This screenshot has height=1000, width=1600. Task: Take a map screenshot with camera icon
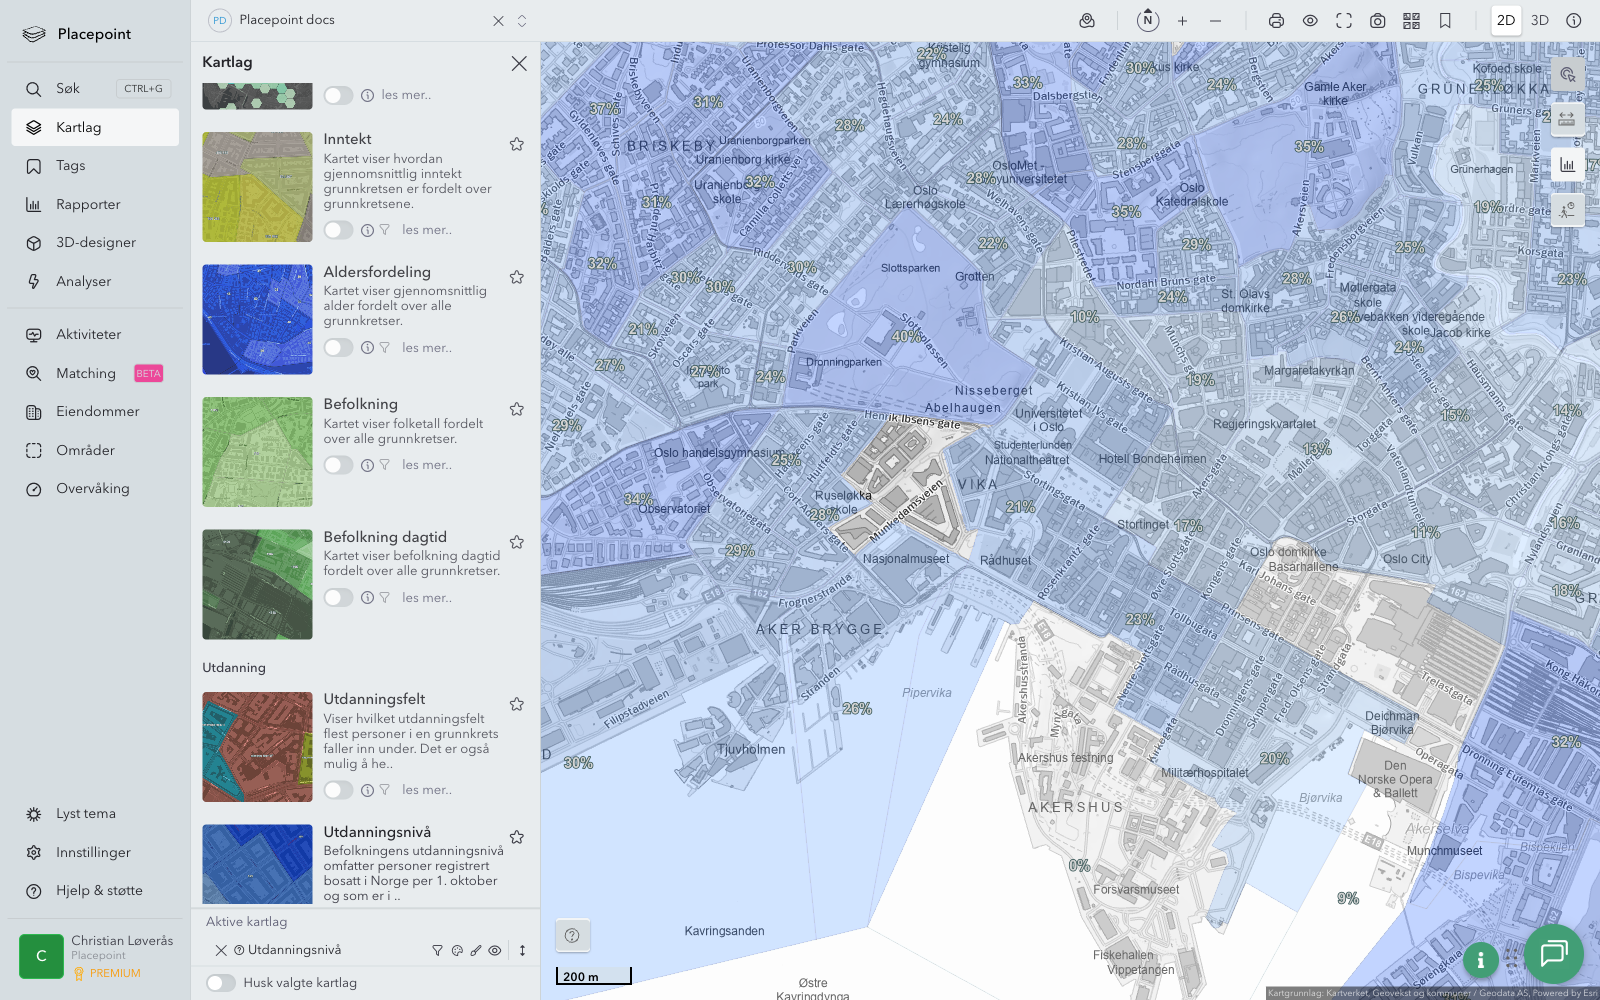[x=1377, y=20]
